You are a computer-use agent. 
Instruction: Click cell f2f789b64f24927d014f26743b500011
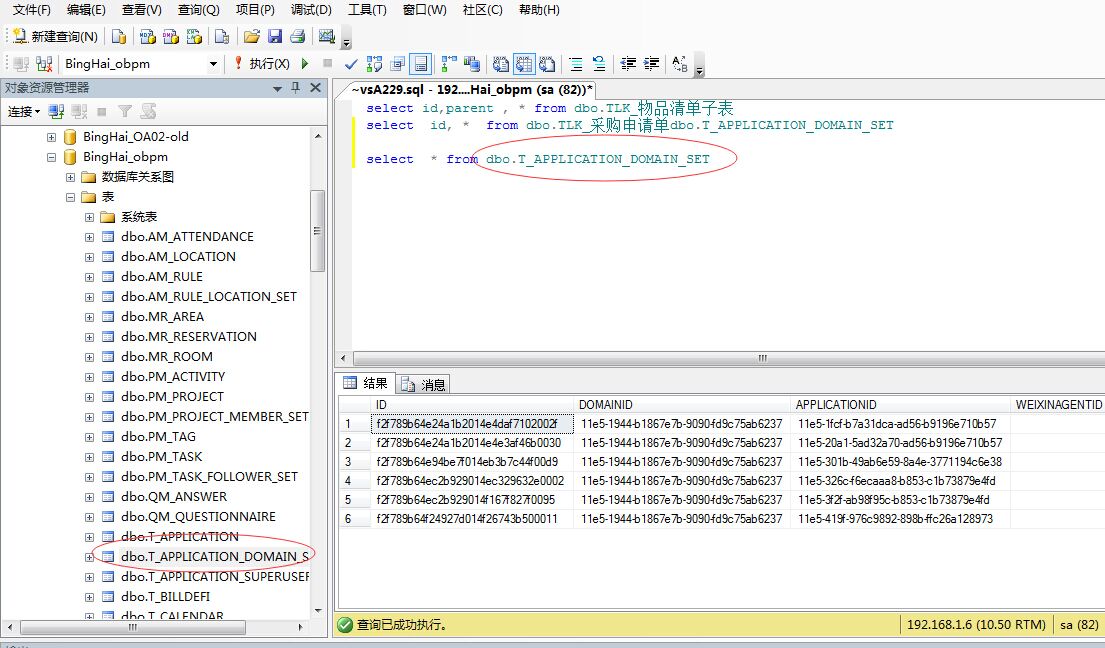click(x=471, y=519)
